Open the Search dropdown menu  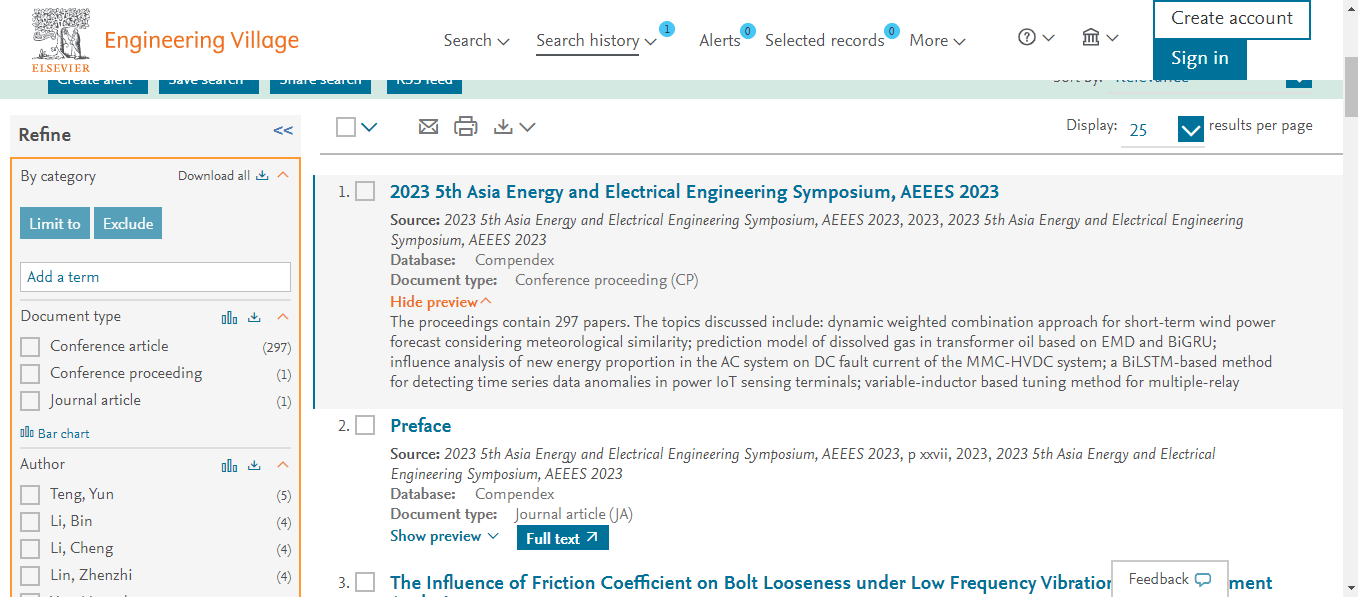coord(476,41)
